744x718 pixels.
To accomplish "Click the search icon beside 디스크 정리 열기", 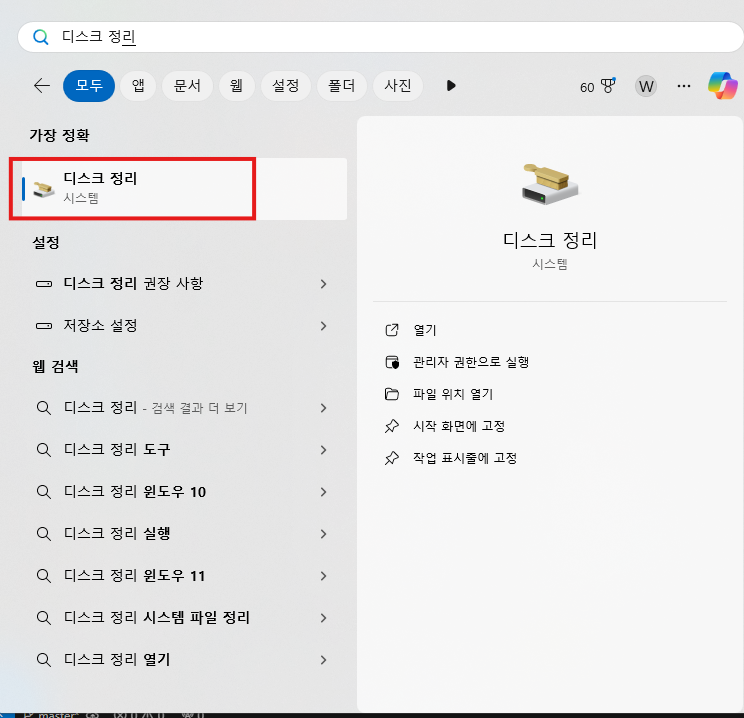I will click(x=44, y=660).
